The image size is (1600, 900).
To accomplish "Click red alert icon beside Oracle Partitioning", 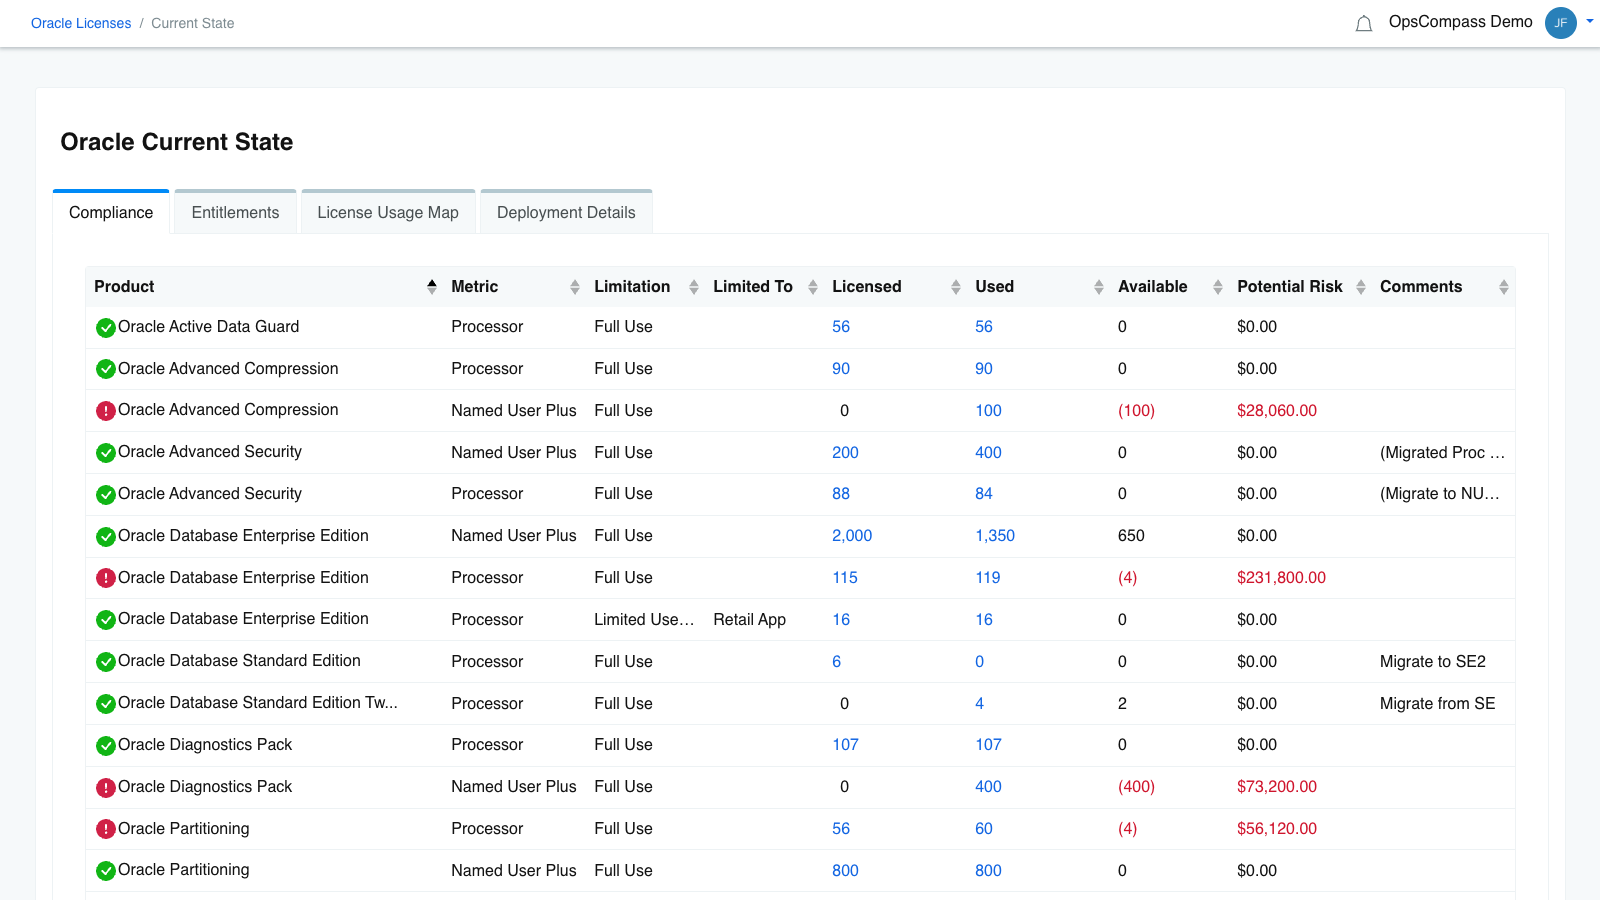I will tap(105, 829).
